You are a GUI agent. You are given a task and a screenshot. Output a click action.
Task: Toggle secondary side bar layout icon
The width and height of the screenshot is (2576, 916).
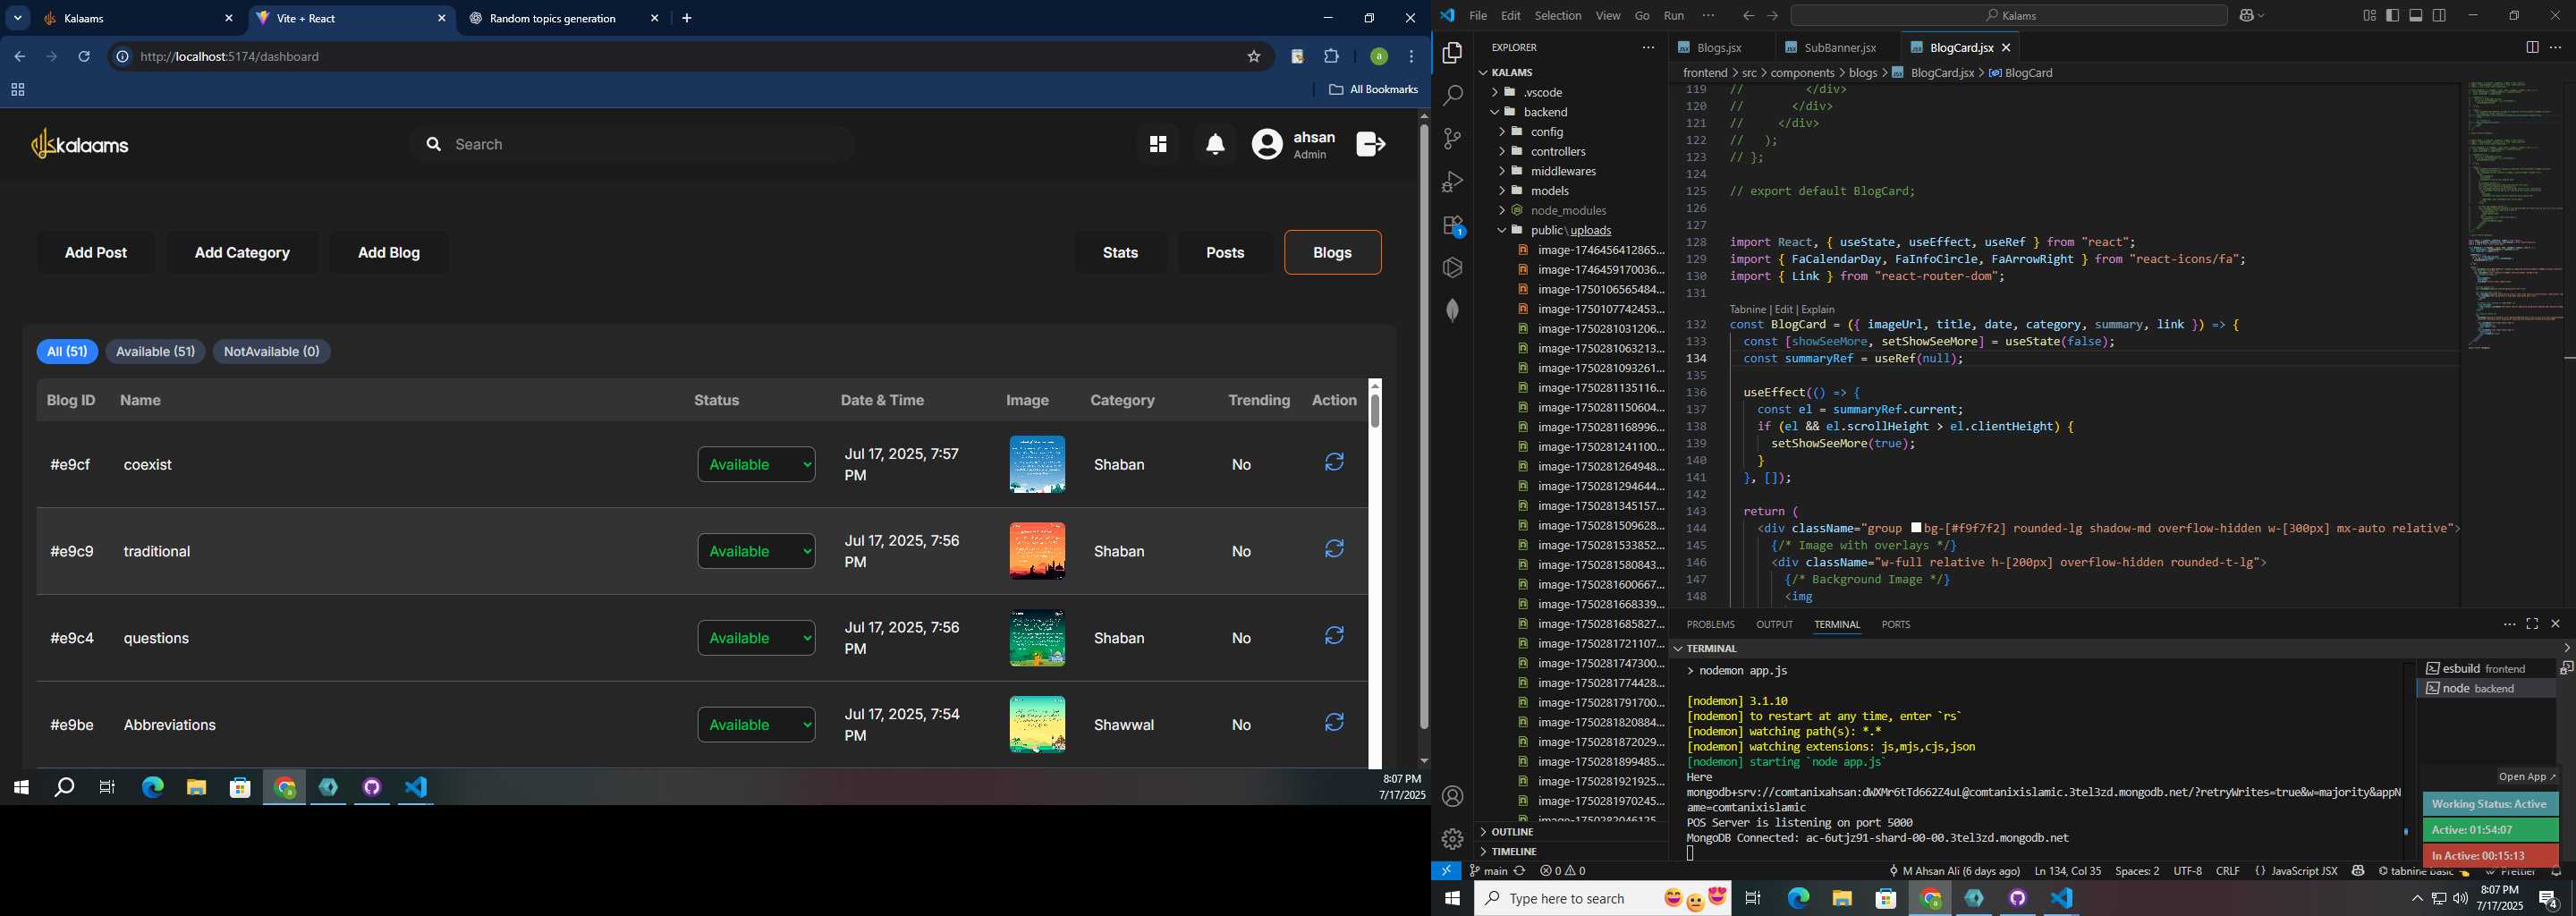(2440, 15)
